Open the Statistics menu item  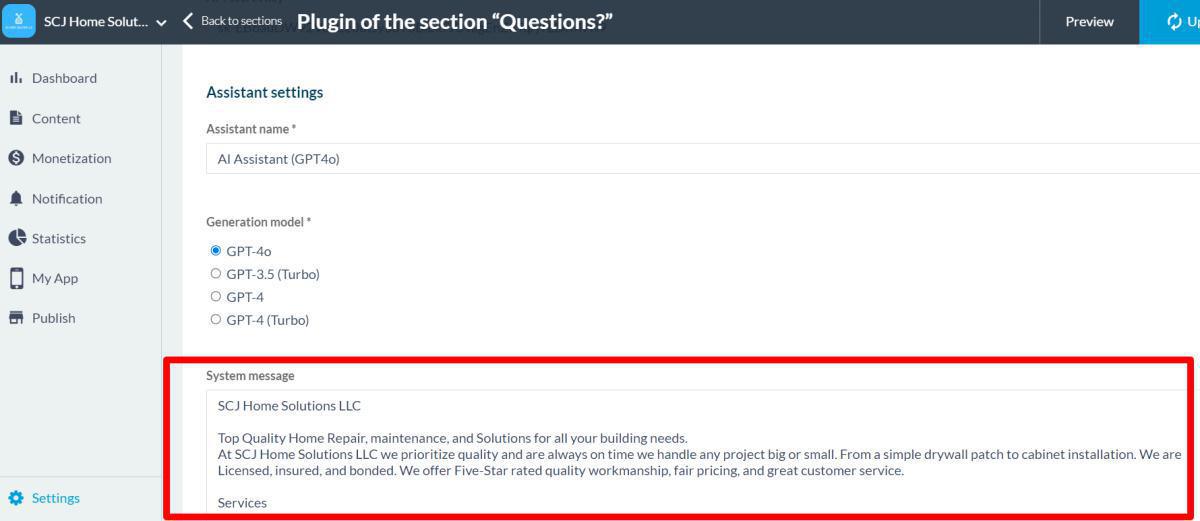click(x=58, y=238)
